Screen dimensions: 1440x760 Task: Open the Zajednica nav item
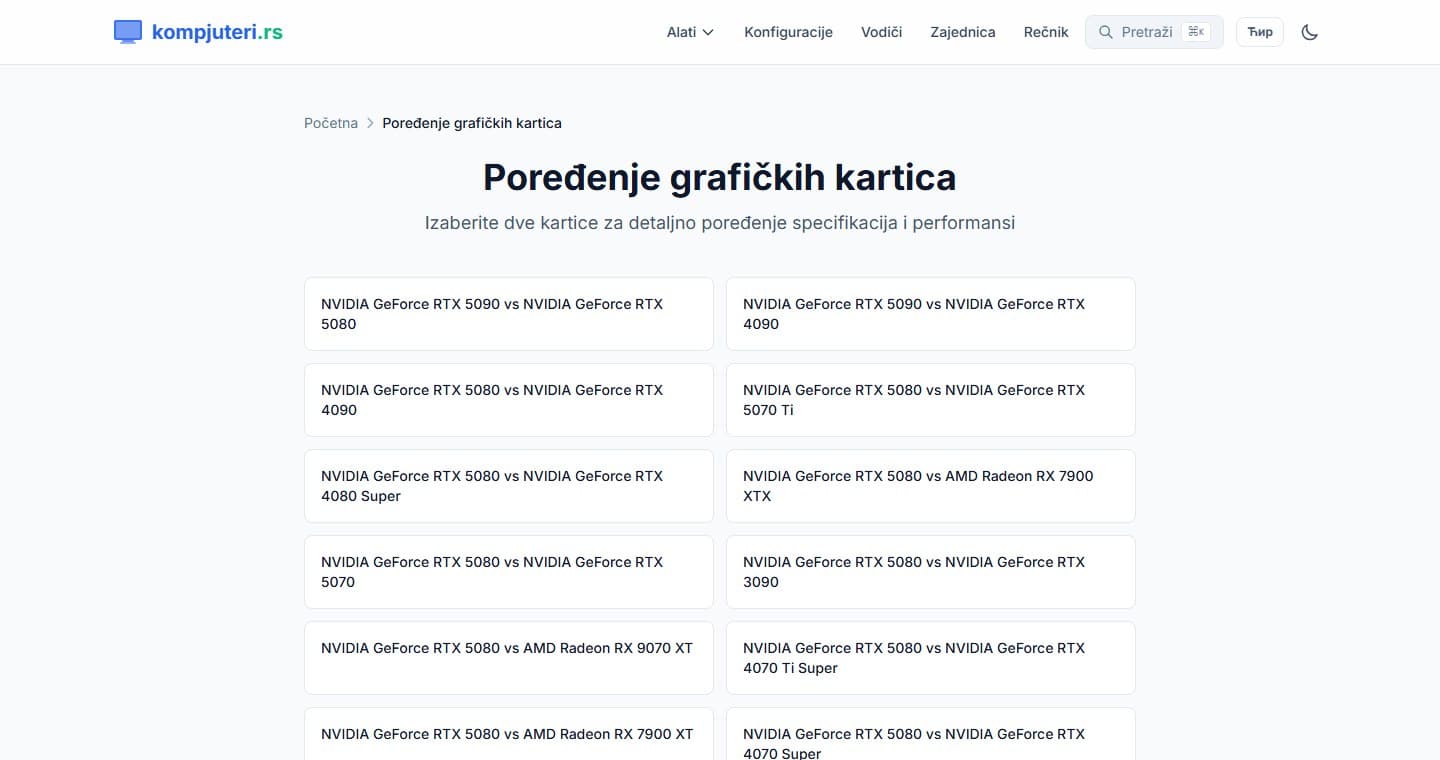tap(962, 32)
